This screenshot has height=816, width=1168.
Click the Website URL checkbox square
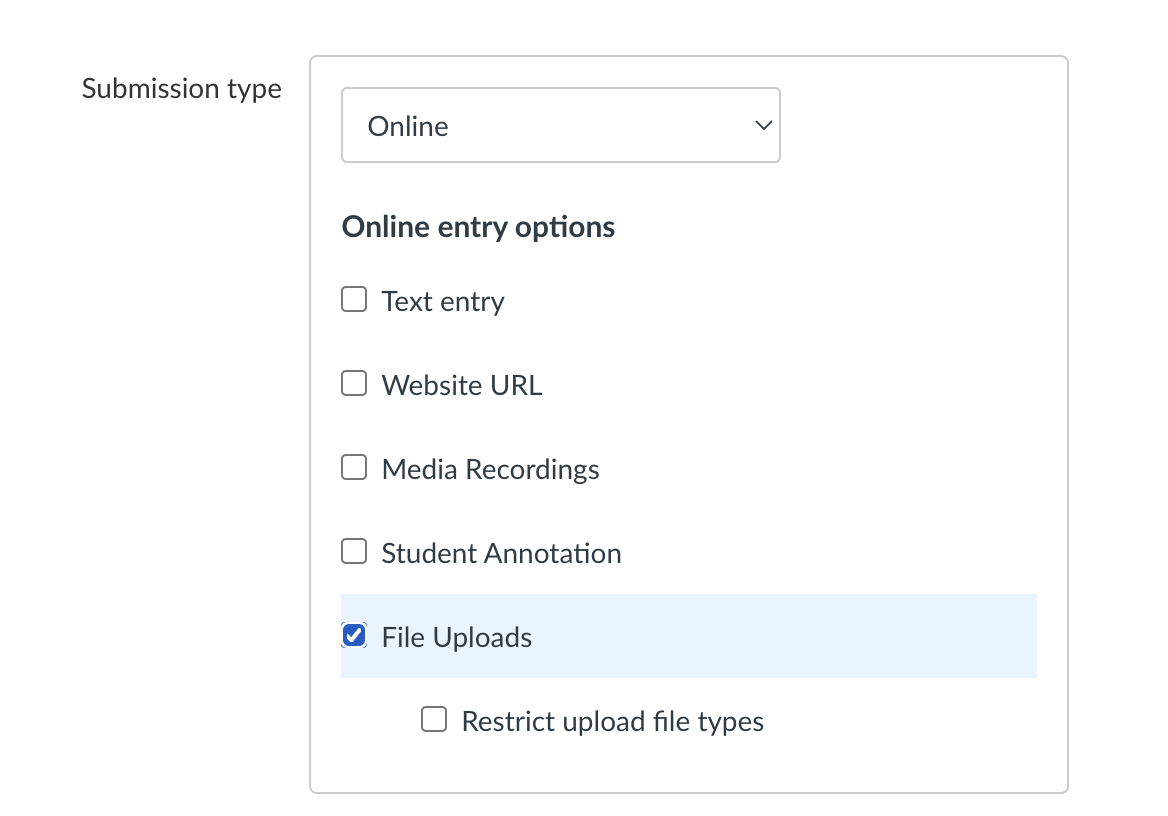tap(354, 383)
